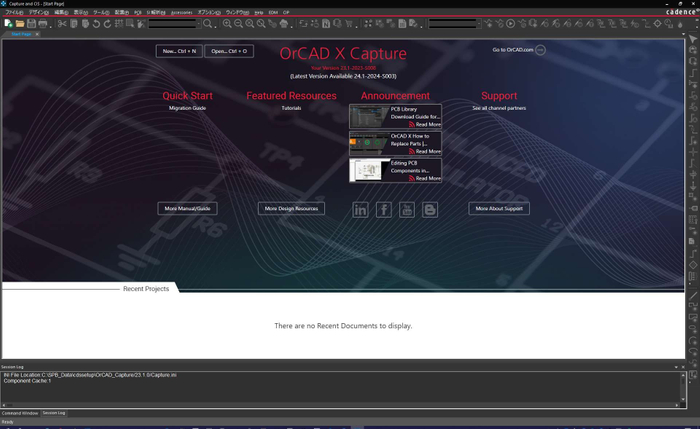Expand the simulation profile combo box
Screen dimensions: 700x429
(477, 23)
